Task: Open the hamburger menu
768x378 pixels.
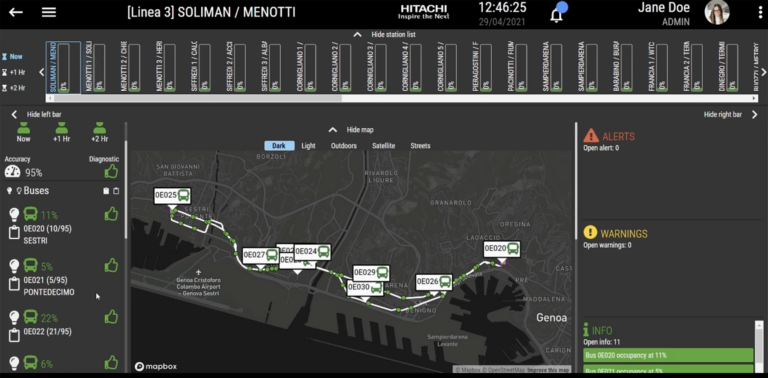Action: (48, 12)
